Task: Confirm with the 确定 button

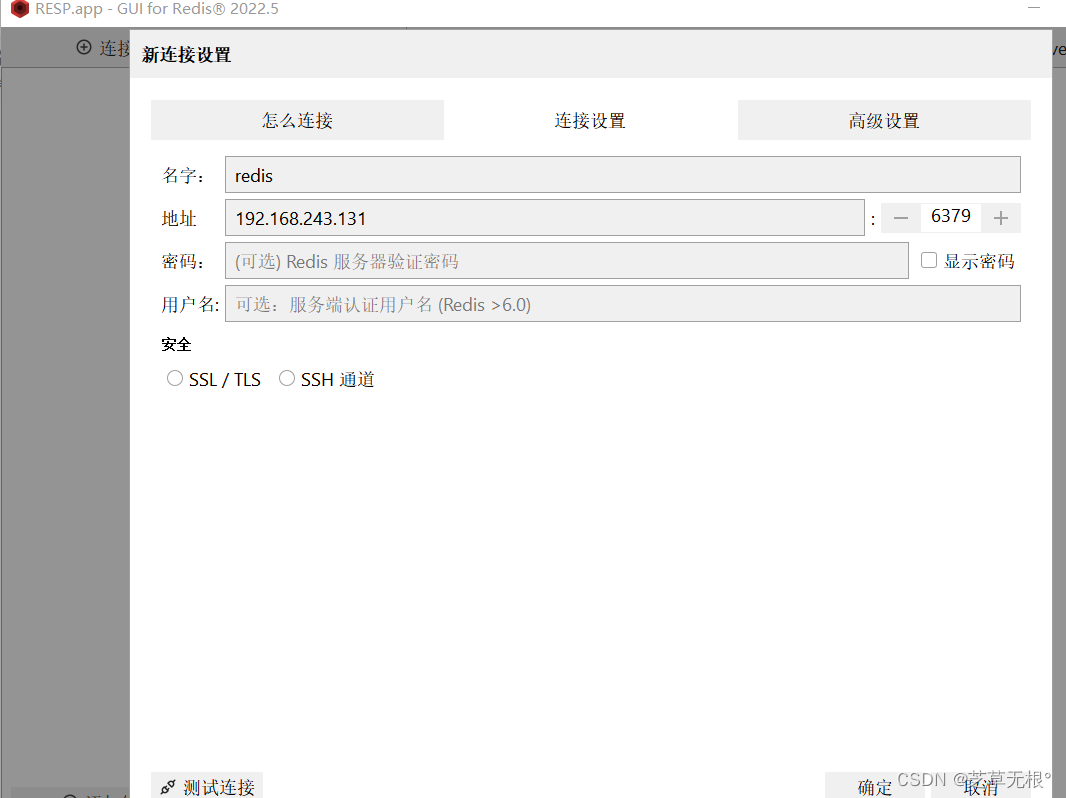Action: tap(874, 786)
